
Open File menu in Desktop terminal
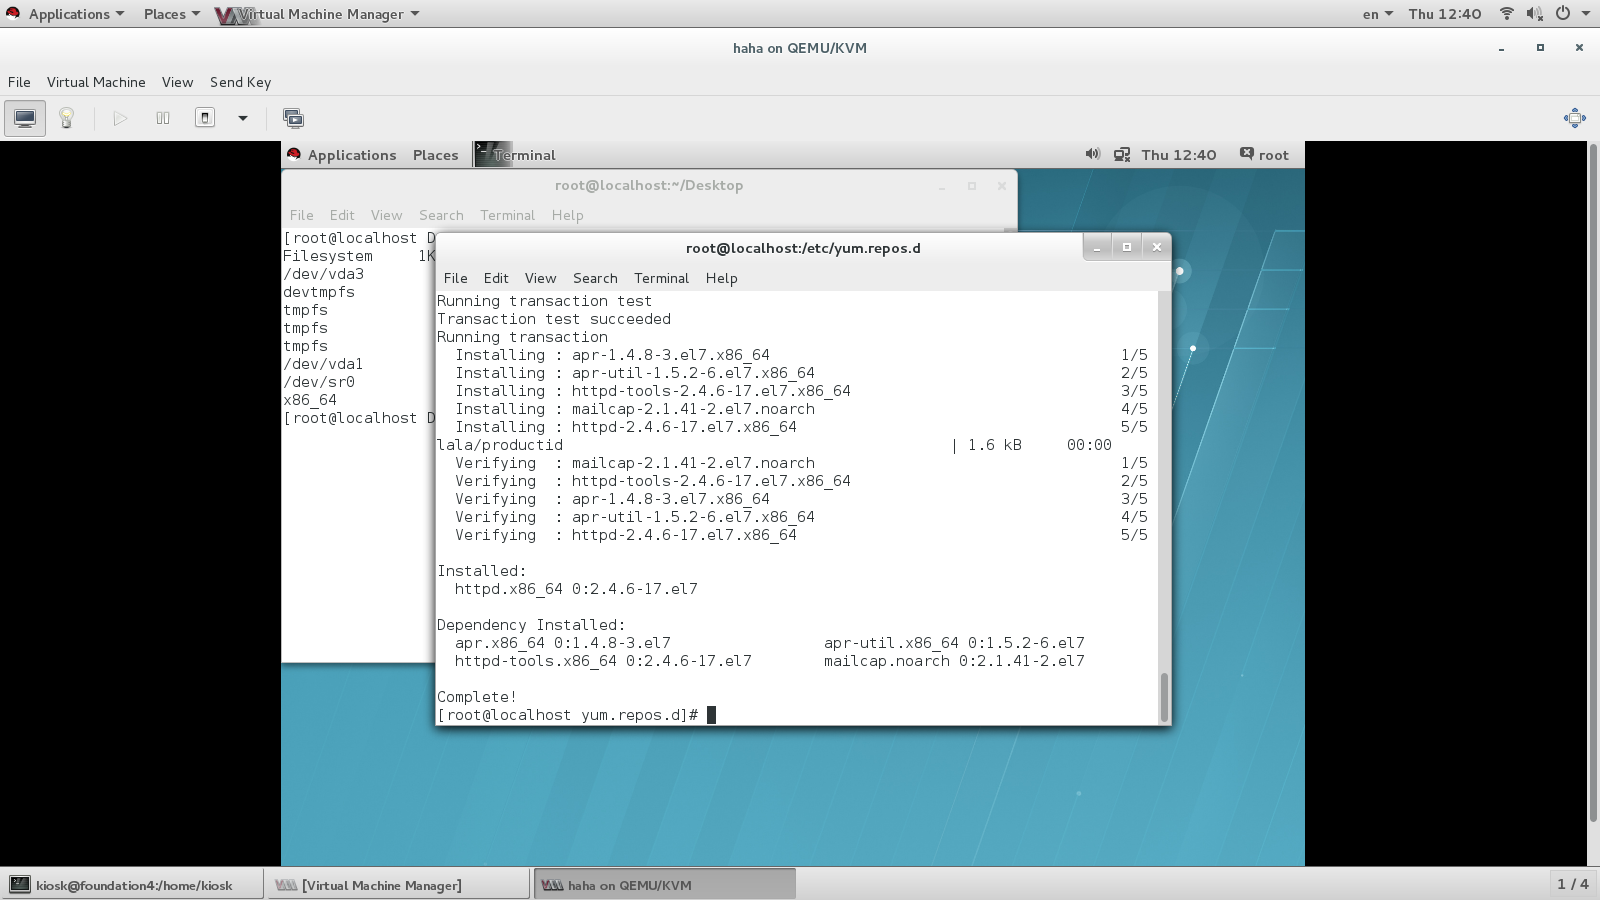[301, 215]
